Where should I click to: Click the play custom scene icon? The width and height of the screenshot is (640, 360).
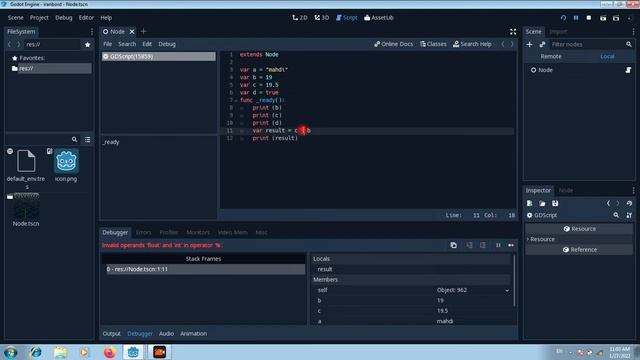point(616,18)
